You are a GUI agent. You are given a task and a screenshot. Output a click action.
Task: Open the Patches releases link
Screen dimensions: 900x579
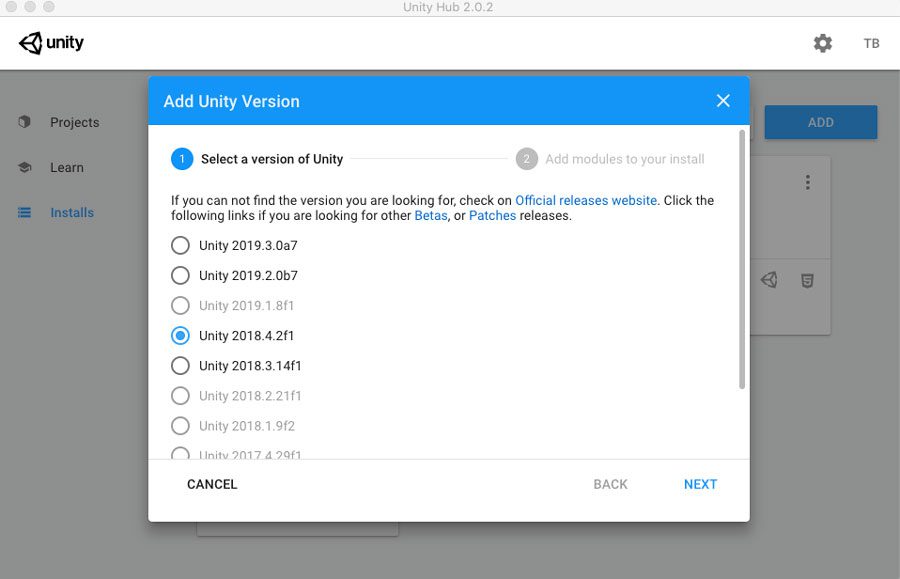point(492,216)
